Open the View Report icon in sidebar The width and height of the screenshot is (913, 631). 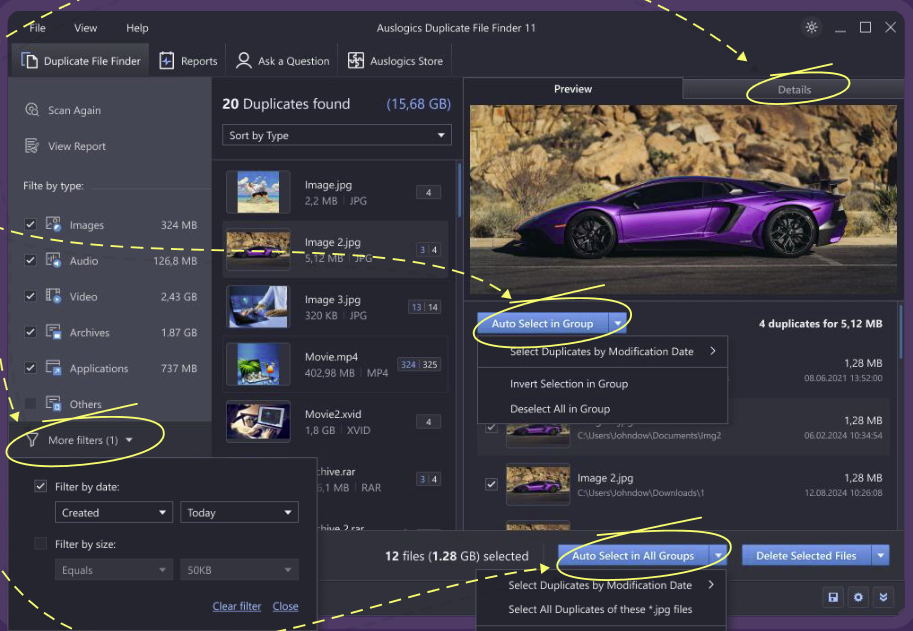pos(31,146)
